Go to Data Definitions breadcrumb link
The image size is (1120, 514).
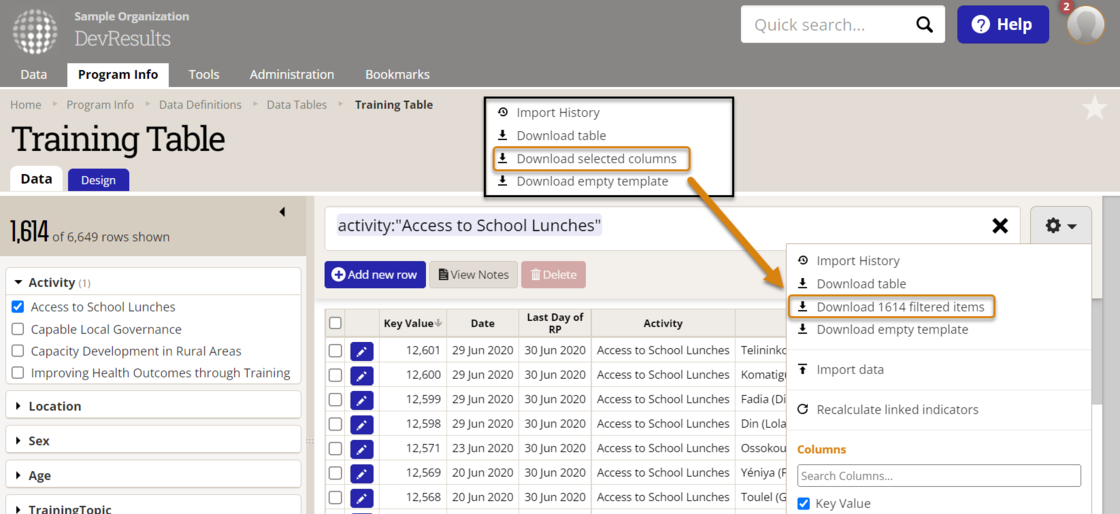coord(200,104)
